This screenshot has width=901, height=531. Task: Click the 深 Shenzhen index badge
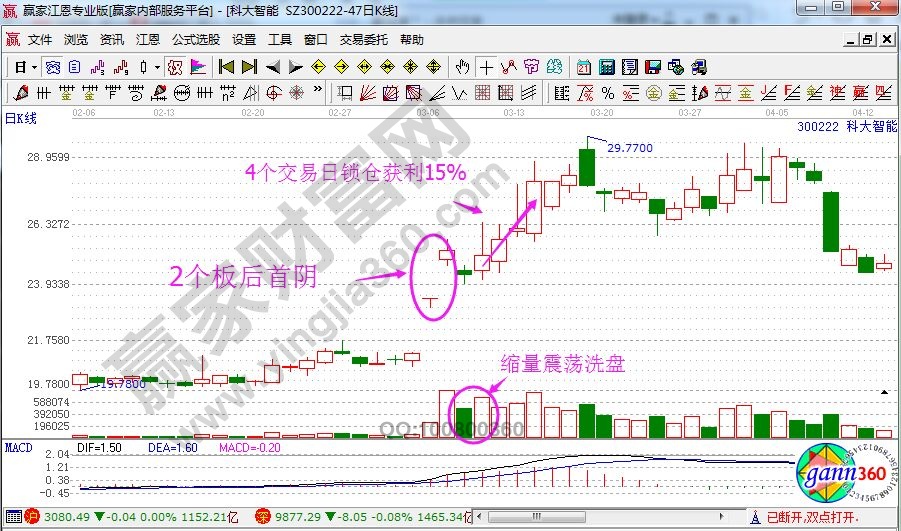(x=263, y=517)
